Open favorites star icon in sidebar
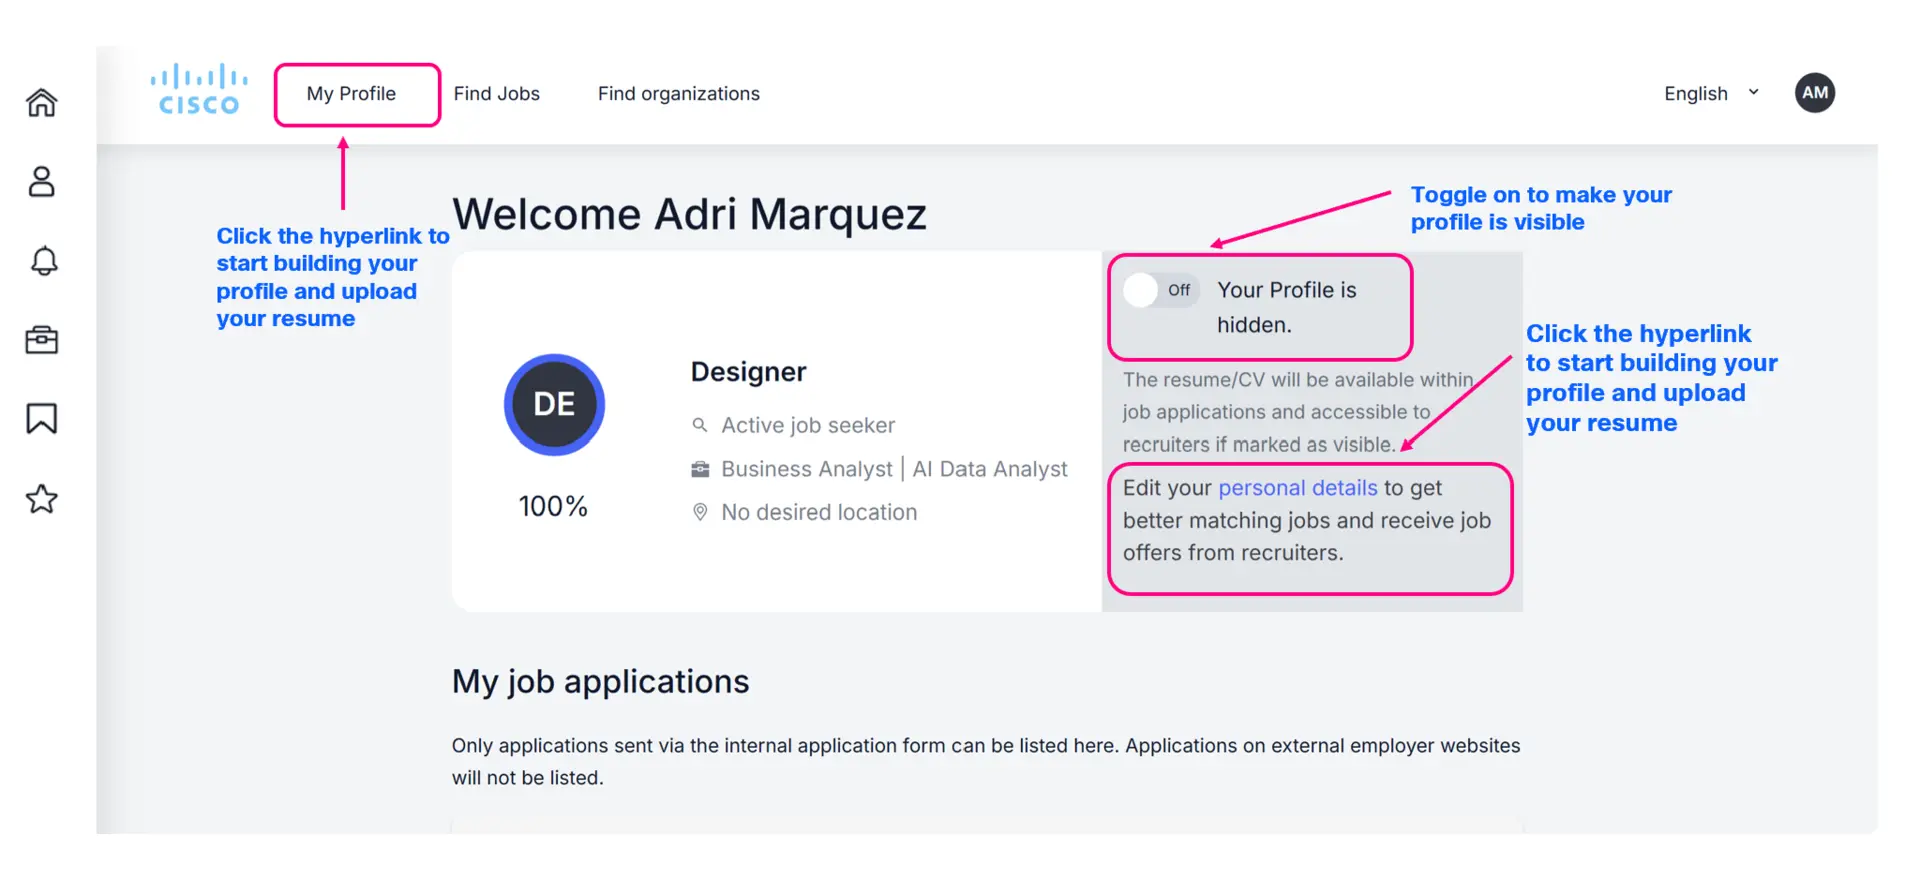Viewport: 1920px width, 879px height. point(42,498)
